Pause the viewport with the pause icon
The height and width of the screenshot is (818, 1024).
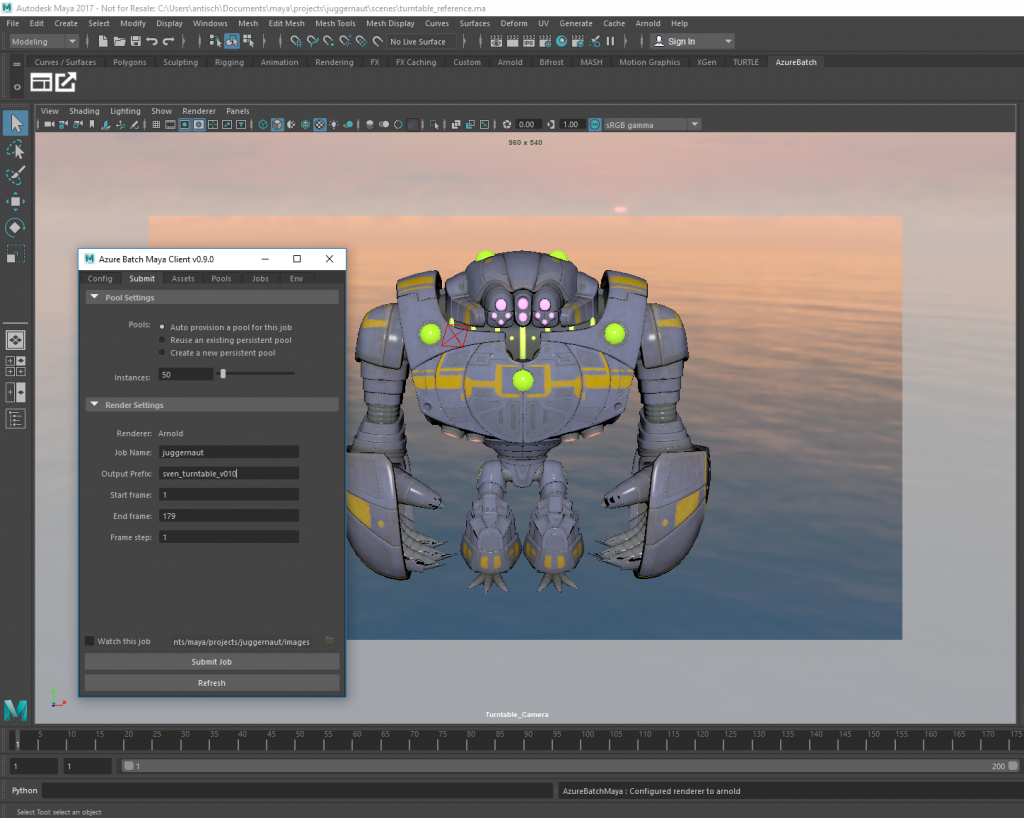pyautogui.click(x=611, y=41)
